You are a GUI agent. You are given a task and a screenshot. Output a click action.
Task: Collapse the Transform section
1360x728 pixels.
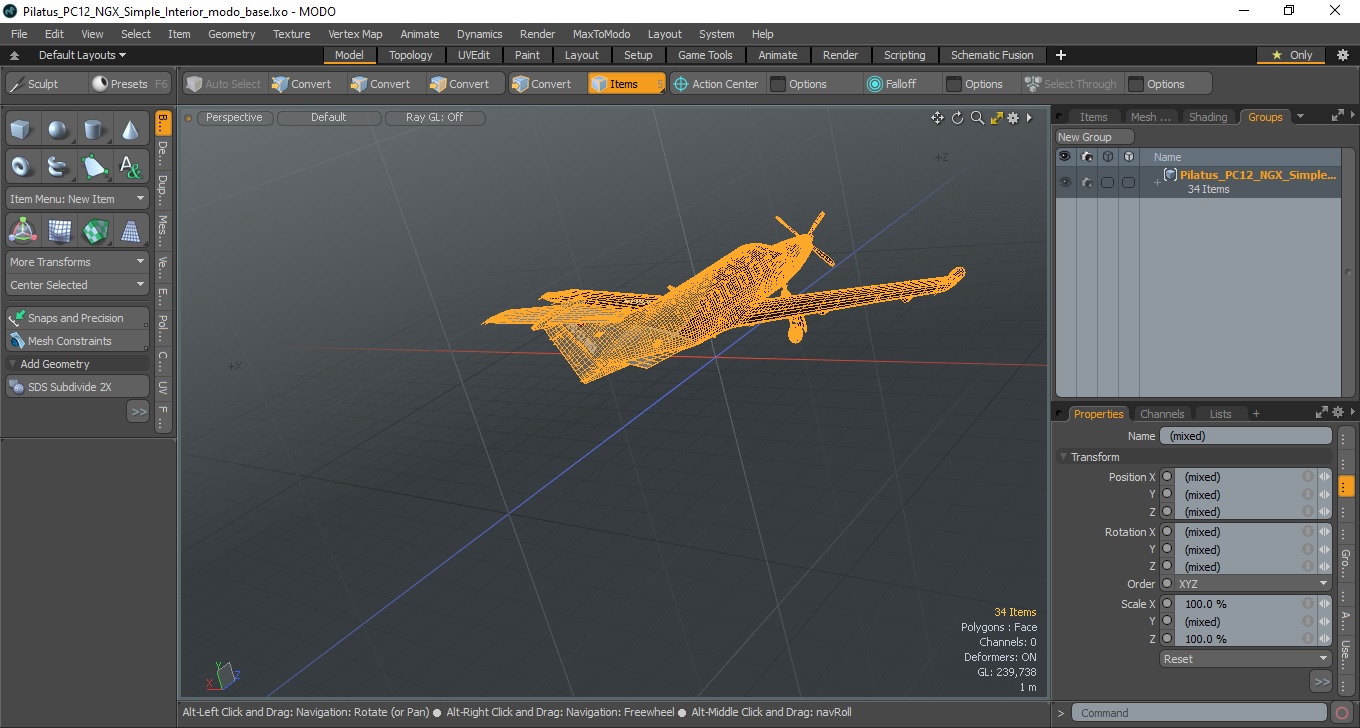point(1064,457)
